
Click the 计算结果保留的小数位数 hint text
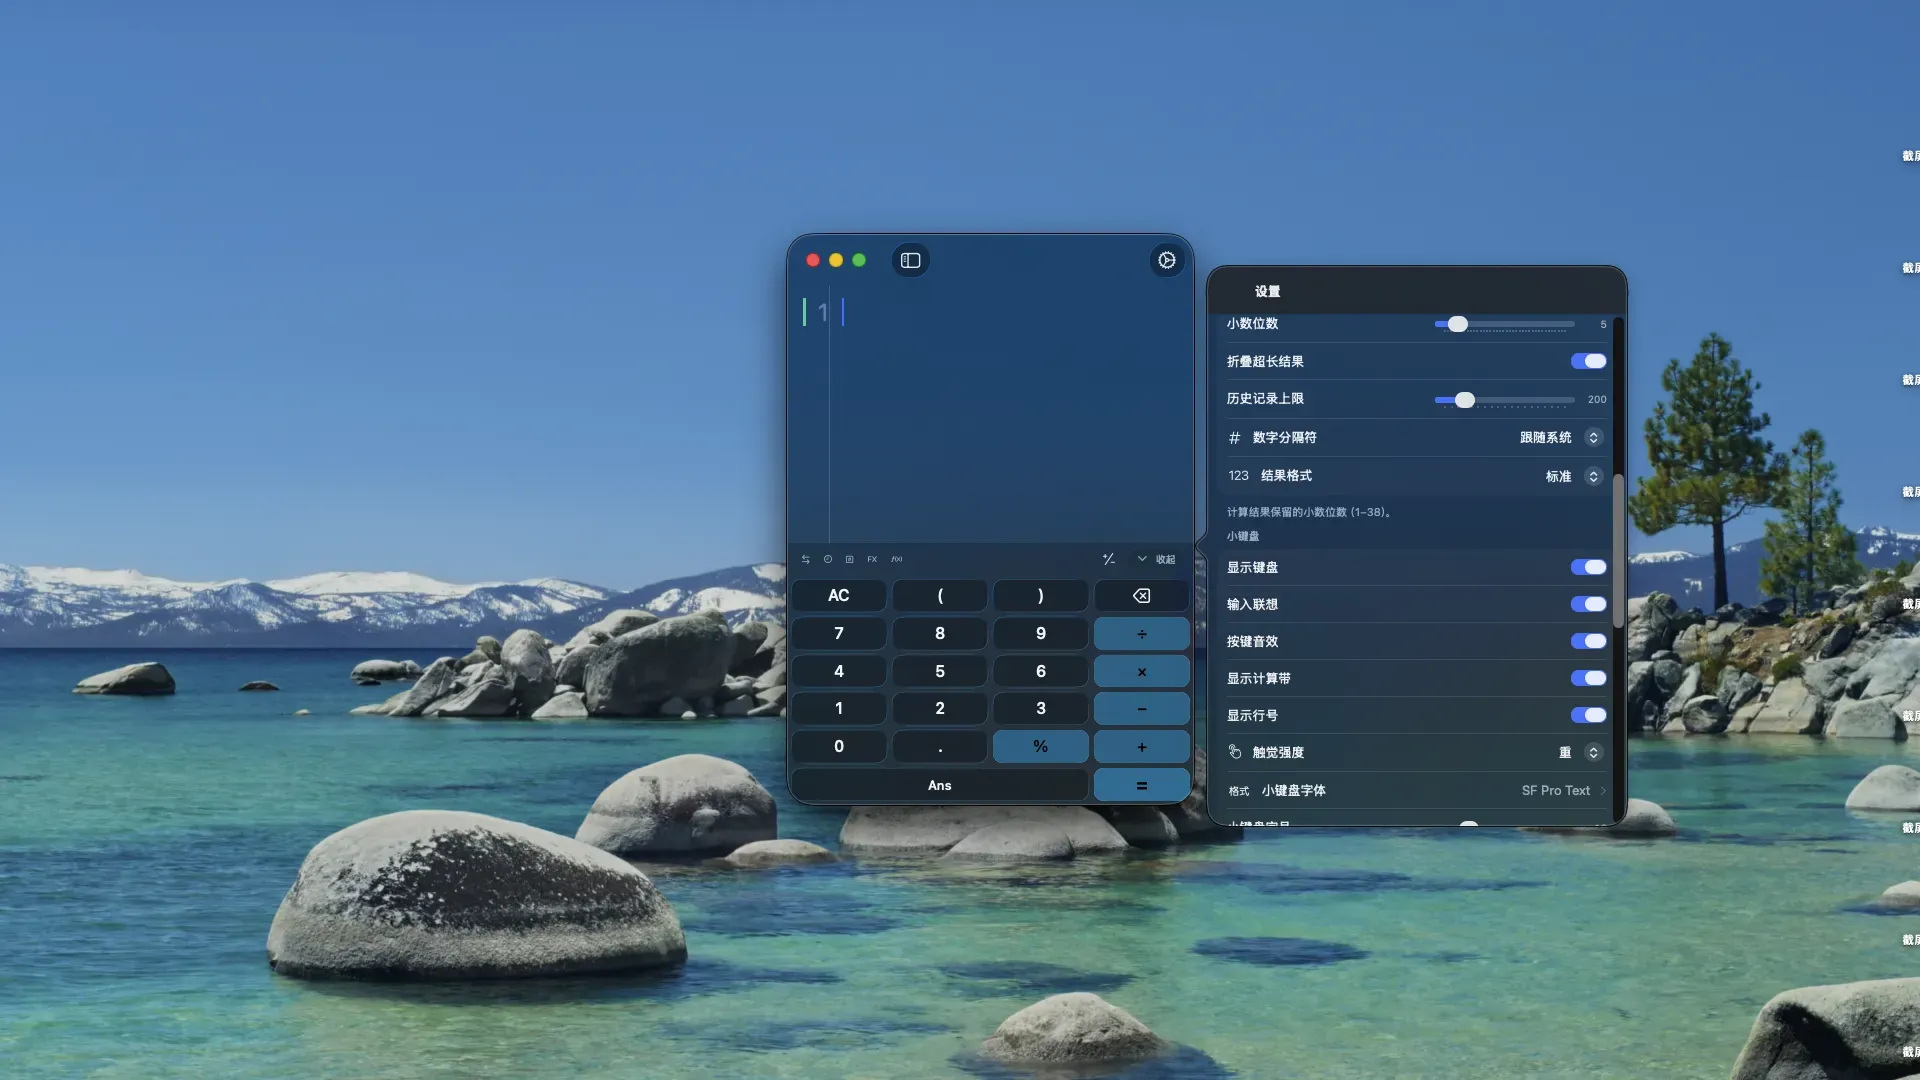click(x=1310, y=512)
